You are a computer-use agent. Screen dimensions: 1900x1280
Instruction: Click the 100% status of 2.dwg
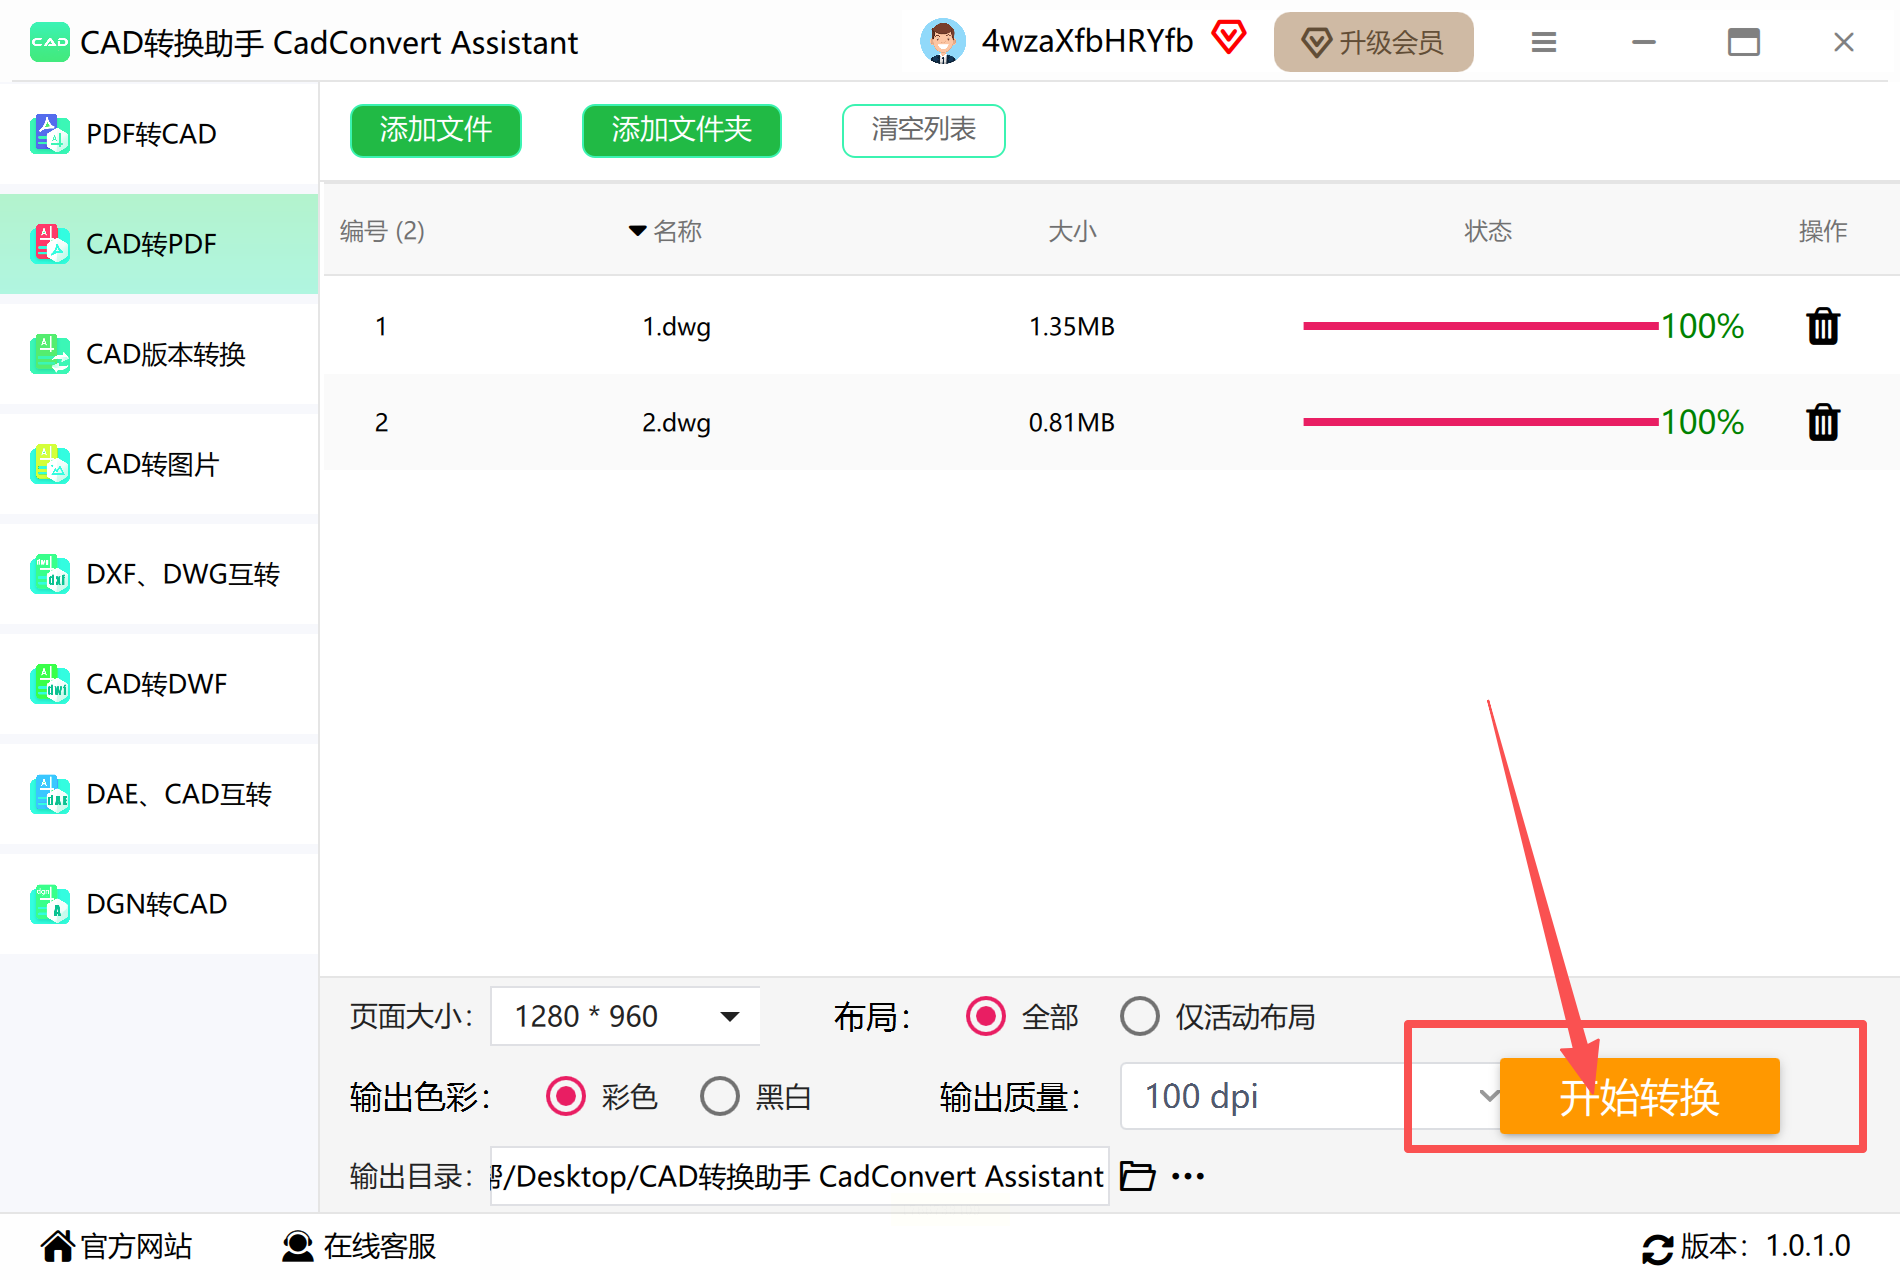coord(1702,422)
